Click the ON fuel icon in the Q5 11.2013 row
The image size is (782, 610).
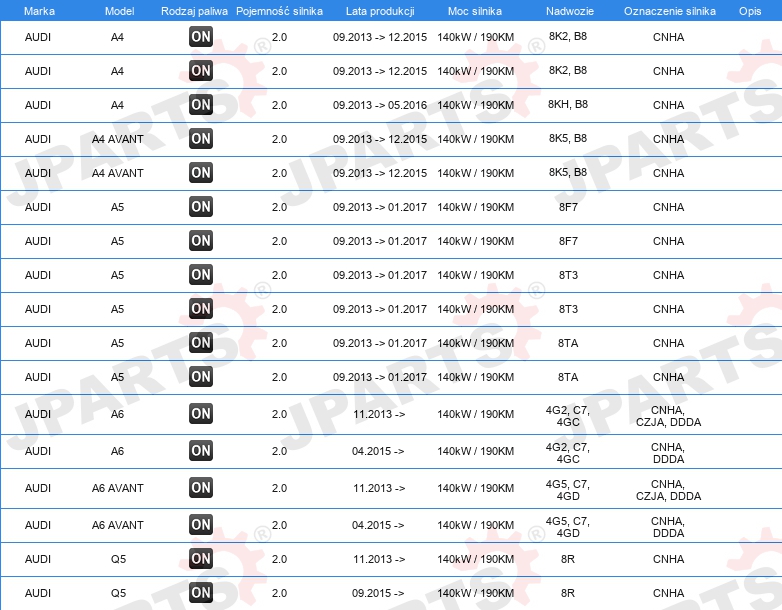click(201, 559)
